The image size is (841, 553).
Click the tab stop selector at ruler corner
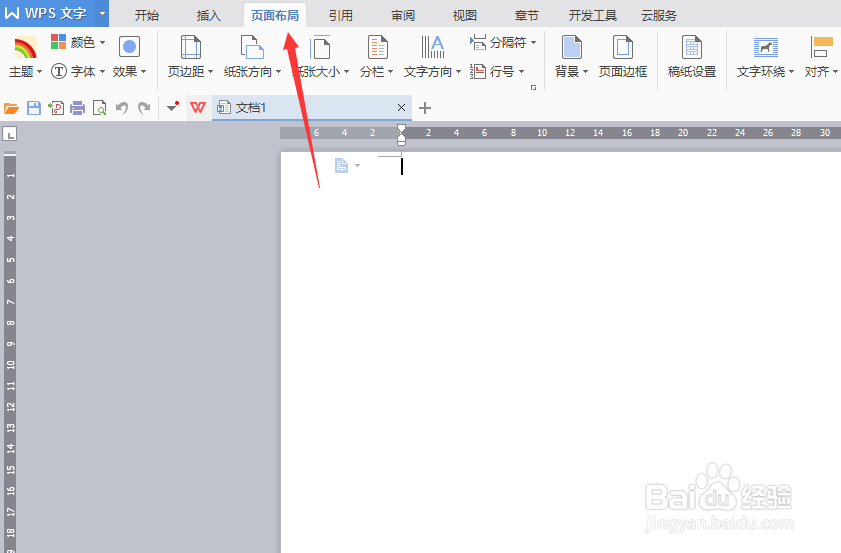(10, 134)
